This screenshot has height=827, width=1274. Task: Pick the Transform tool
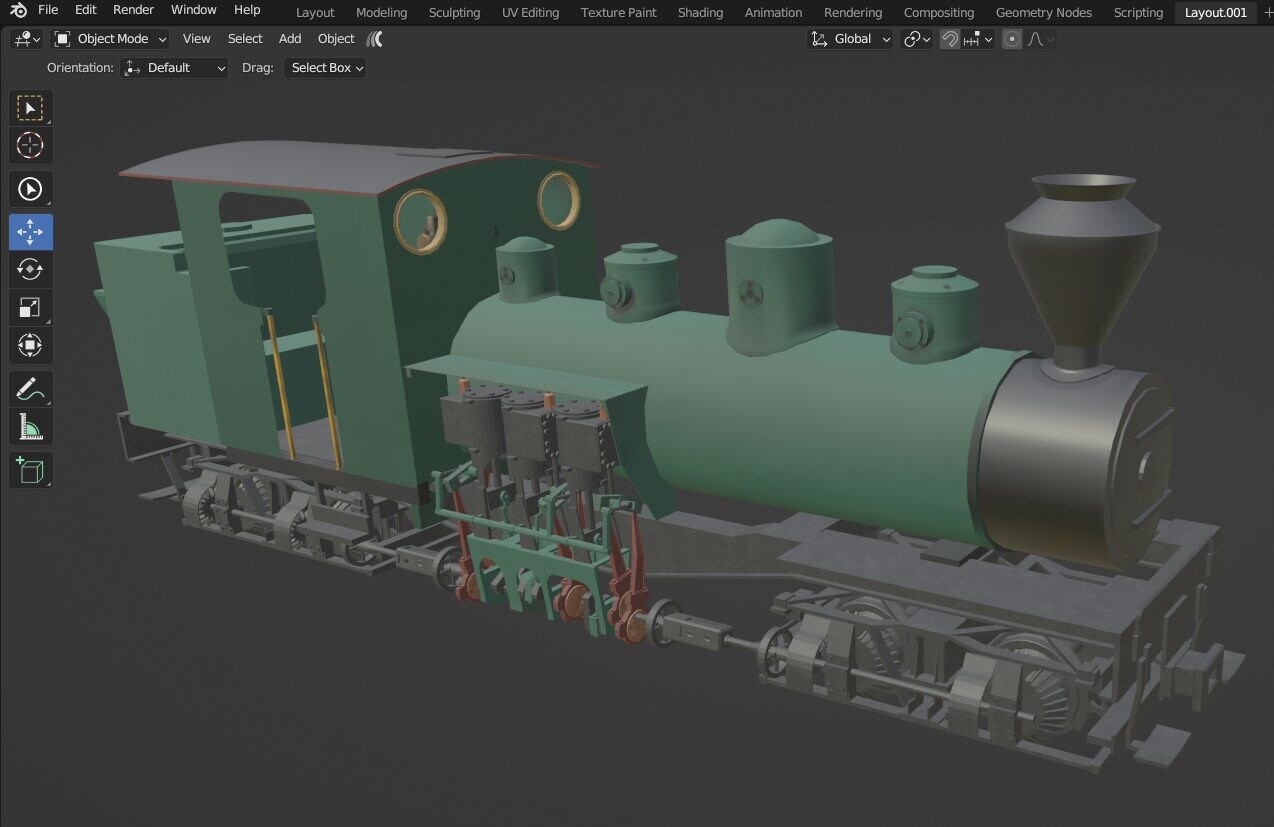[30, 346]
